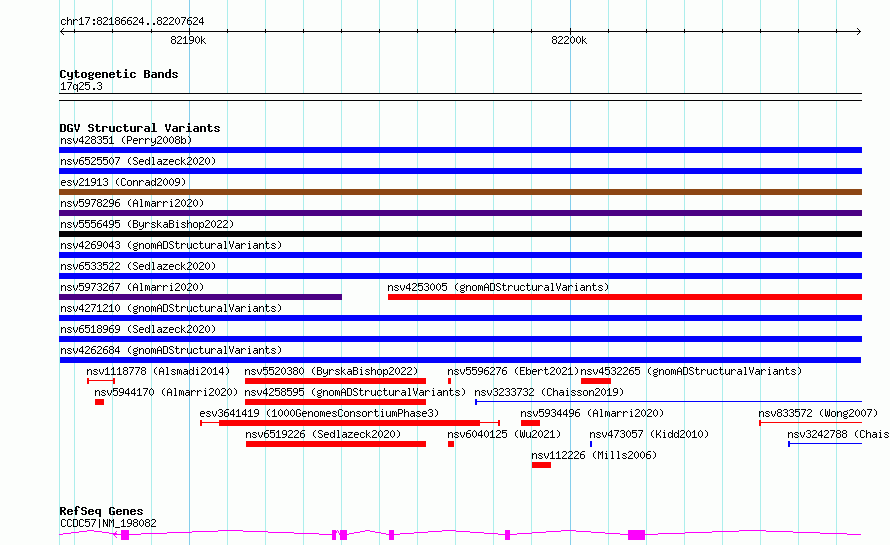Viewport: 890px width, 545px height.
Task: Click the blue nsv473057 Kidd2010 tick
Action: coord(591,444)
